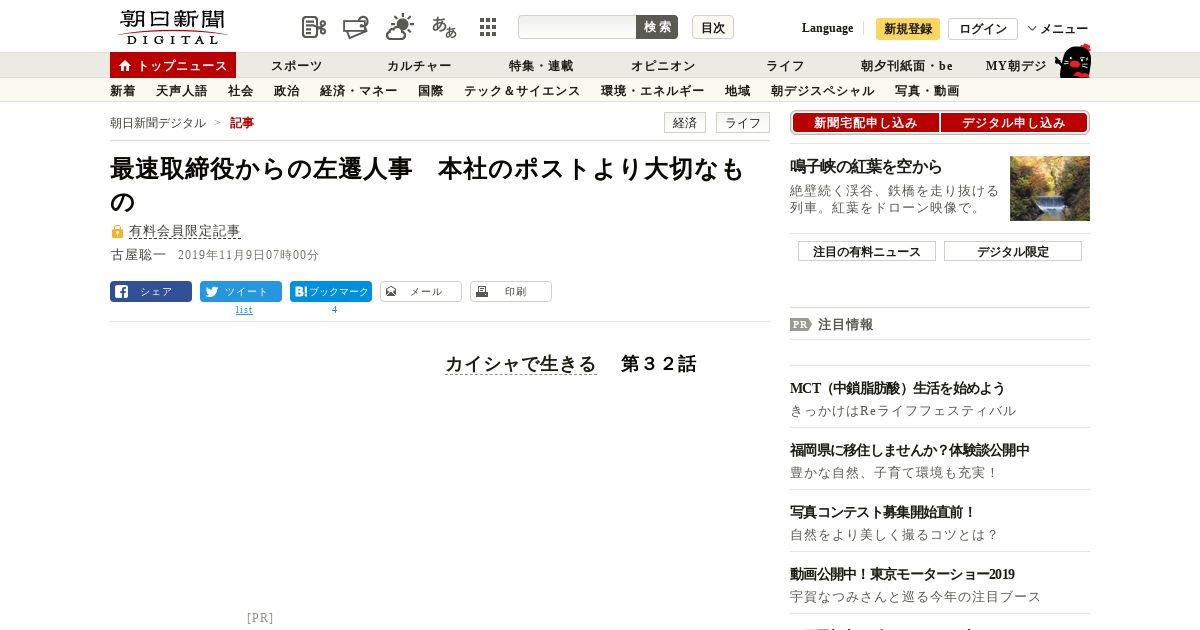1200x630 pixels.
Task: Open the weather sun-and-cloud icon
Action: pyautogui.click(x=400, y=27)
